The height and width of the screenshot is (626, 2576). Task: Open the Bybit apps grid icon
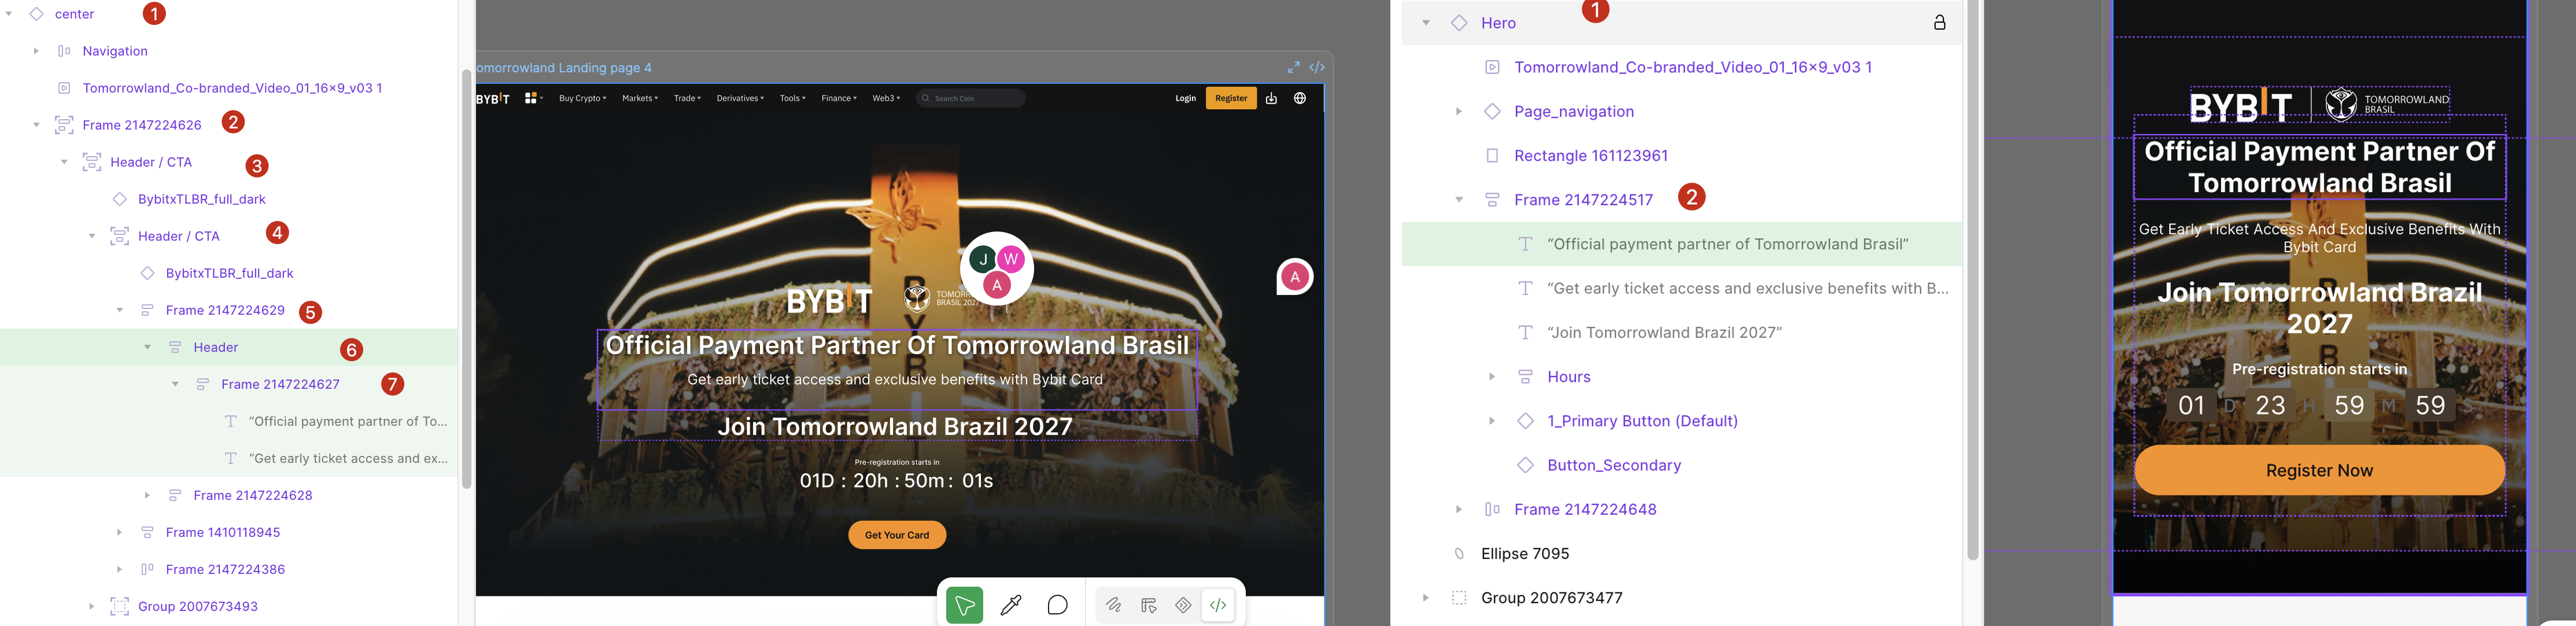[532, 98]
